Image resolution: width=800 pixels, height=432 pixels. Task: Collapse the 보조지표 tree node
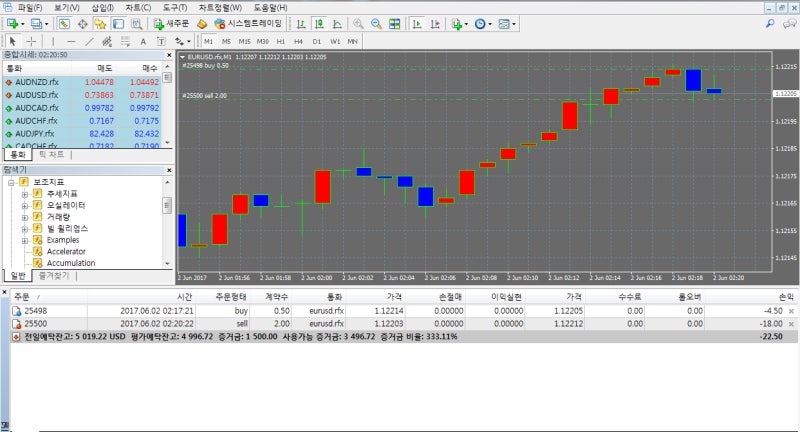tap(11, 182)
